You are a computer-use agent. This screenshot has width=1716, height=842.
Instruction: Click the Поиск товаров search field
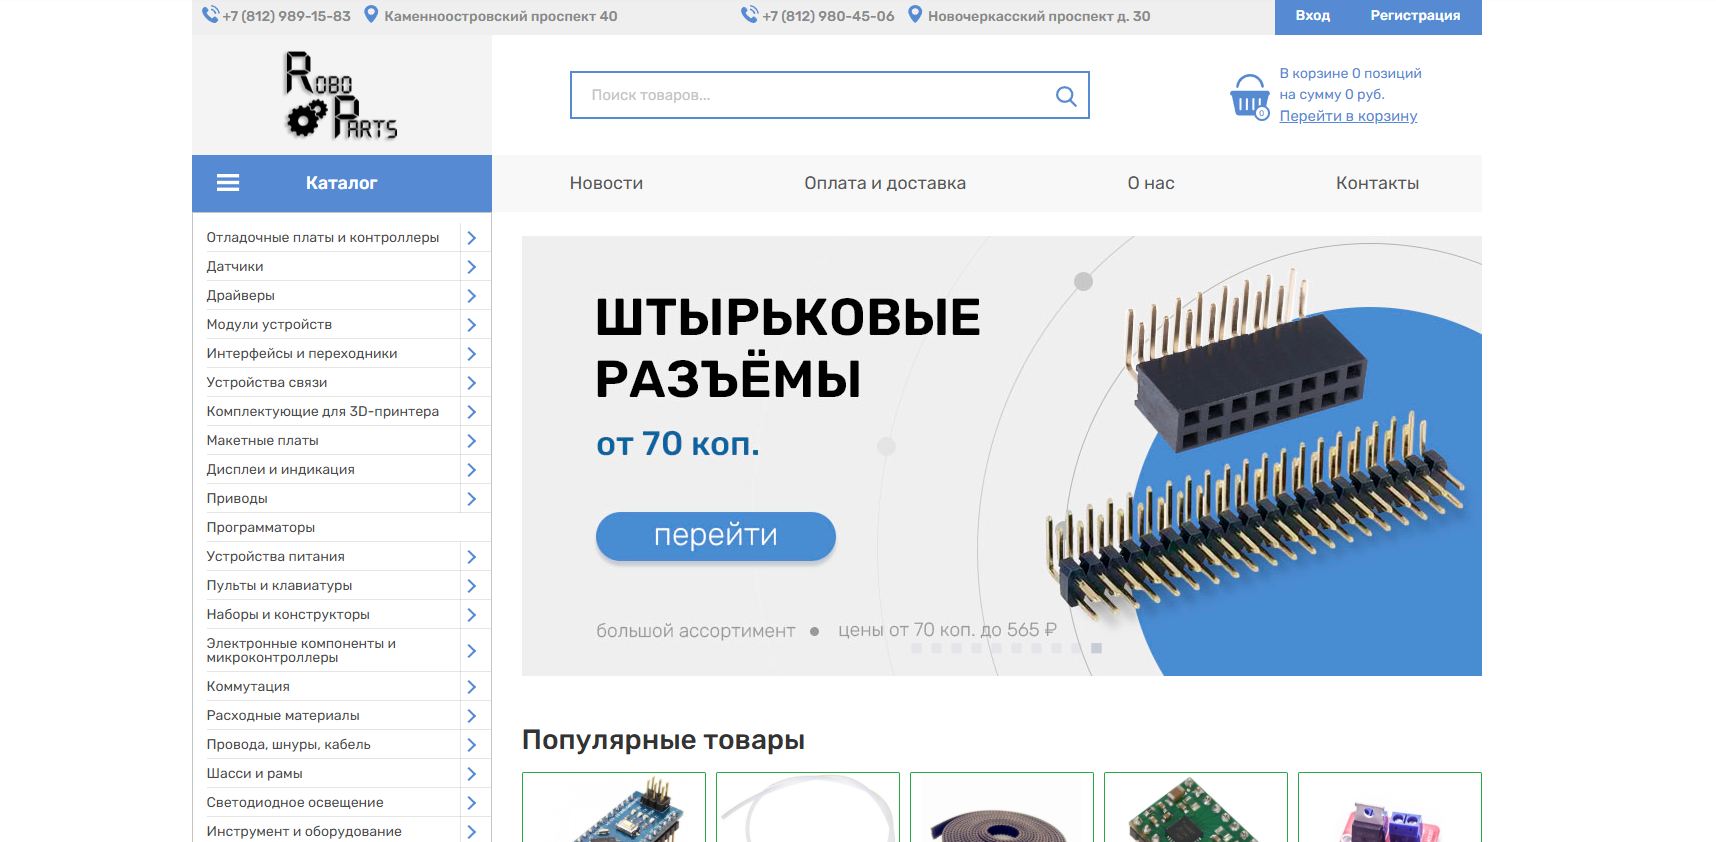[x=829, y=95]
